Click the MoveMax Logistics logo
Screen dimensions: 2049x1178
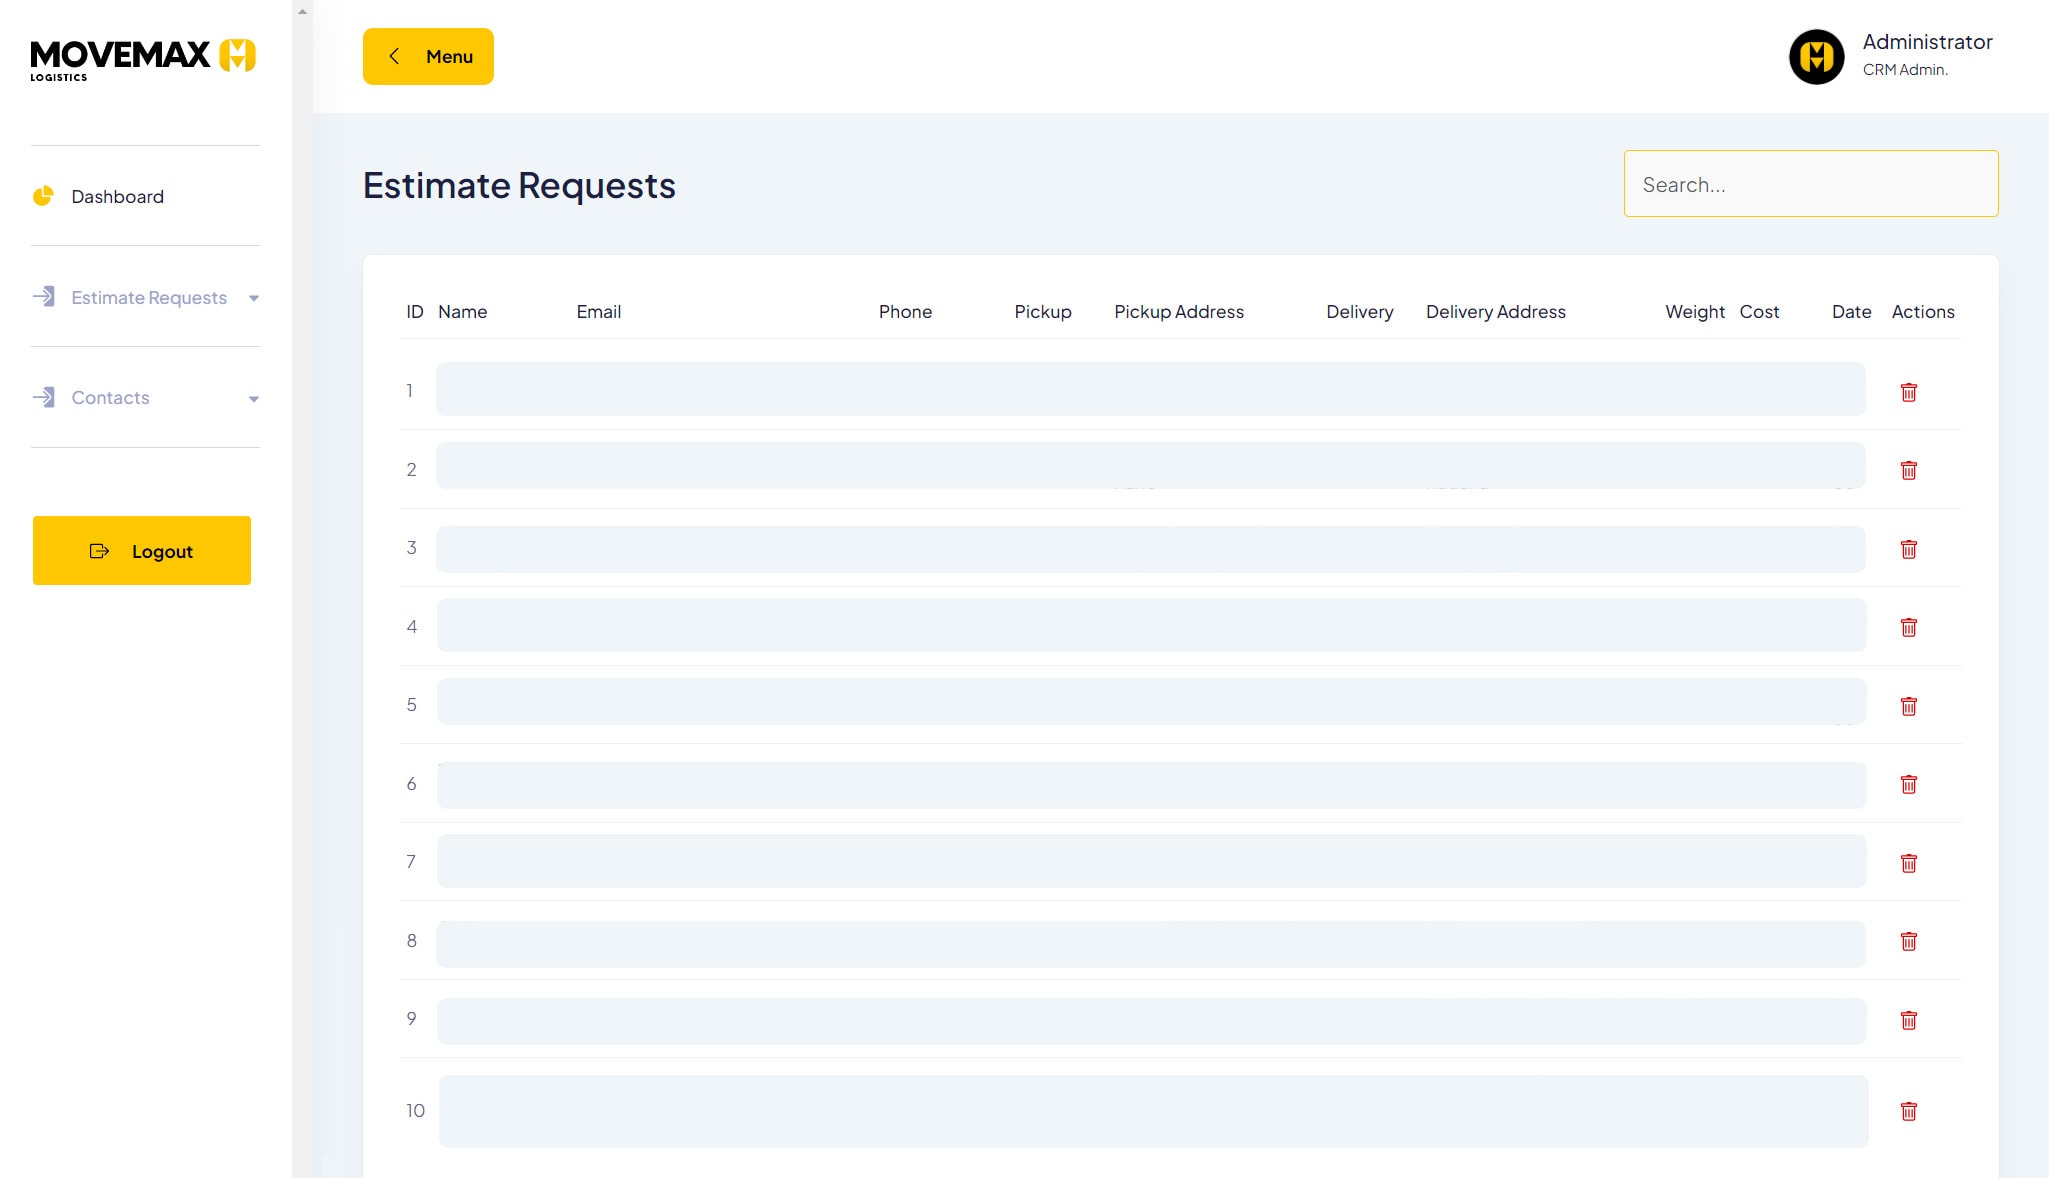tap(143, 58)
